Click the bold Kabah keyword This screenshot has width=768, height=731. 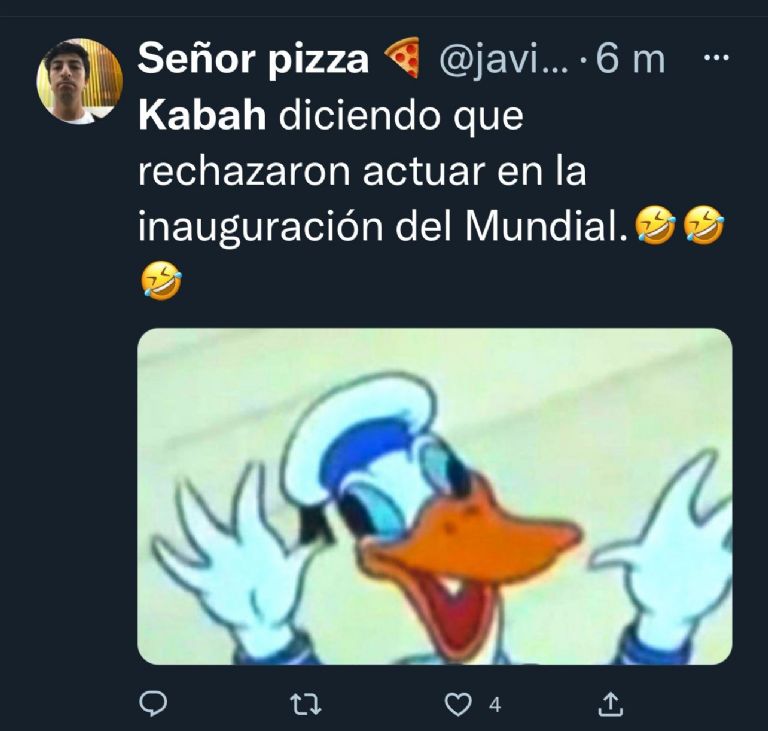[x=202, y=116]
